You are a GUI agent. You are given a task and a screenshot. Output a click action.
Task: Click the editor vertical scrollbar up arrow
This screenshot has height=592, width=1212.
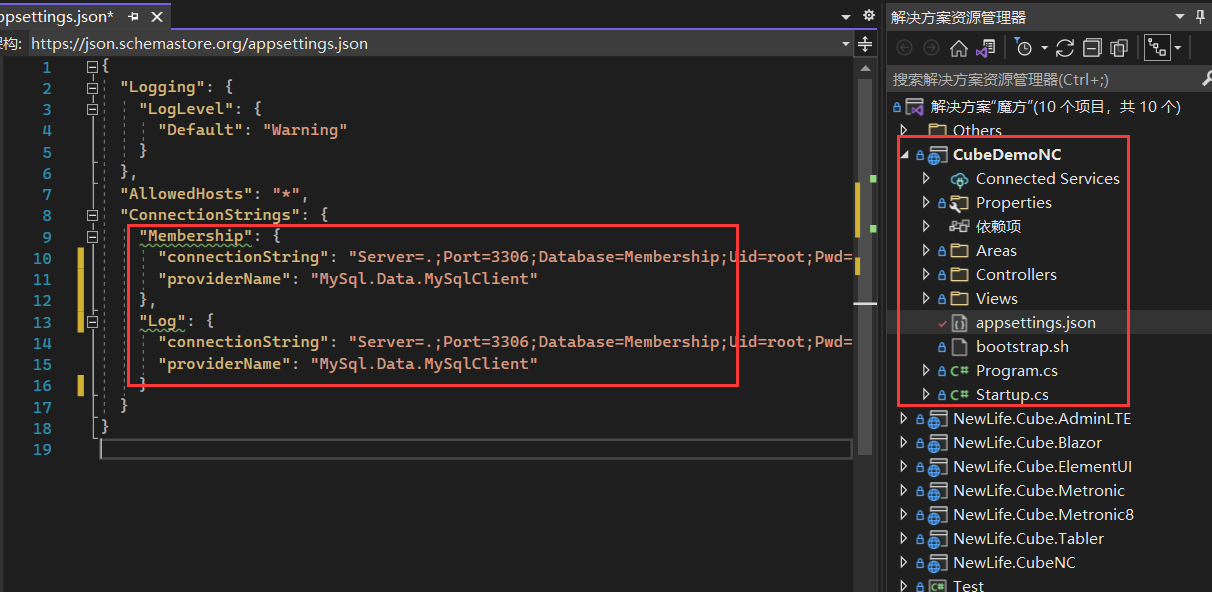(x=865, y=66)
